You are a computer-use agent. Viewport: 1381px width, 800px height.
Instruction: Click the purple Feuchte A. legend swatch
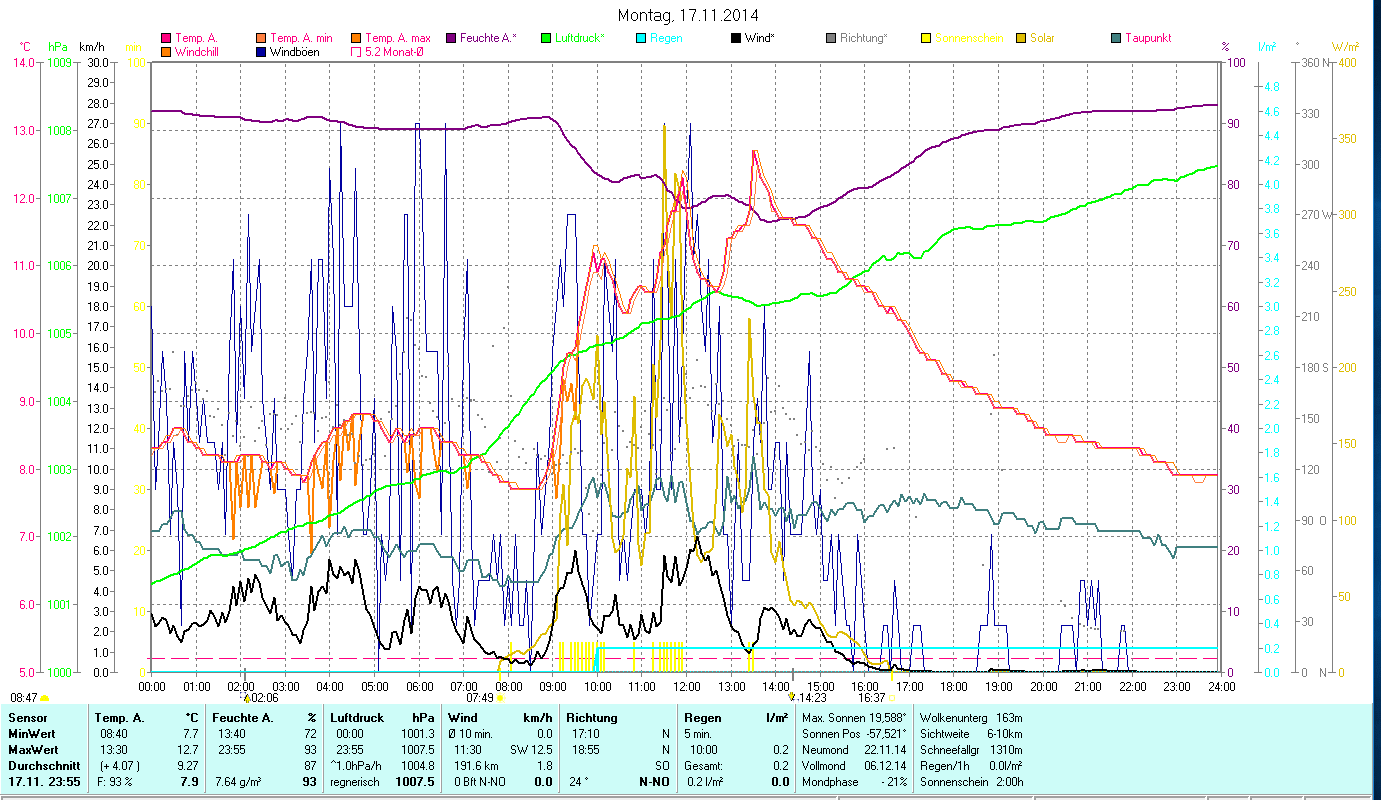[451, 38]
